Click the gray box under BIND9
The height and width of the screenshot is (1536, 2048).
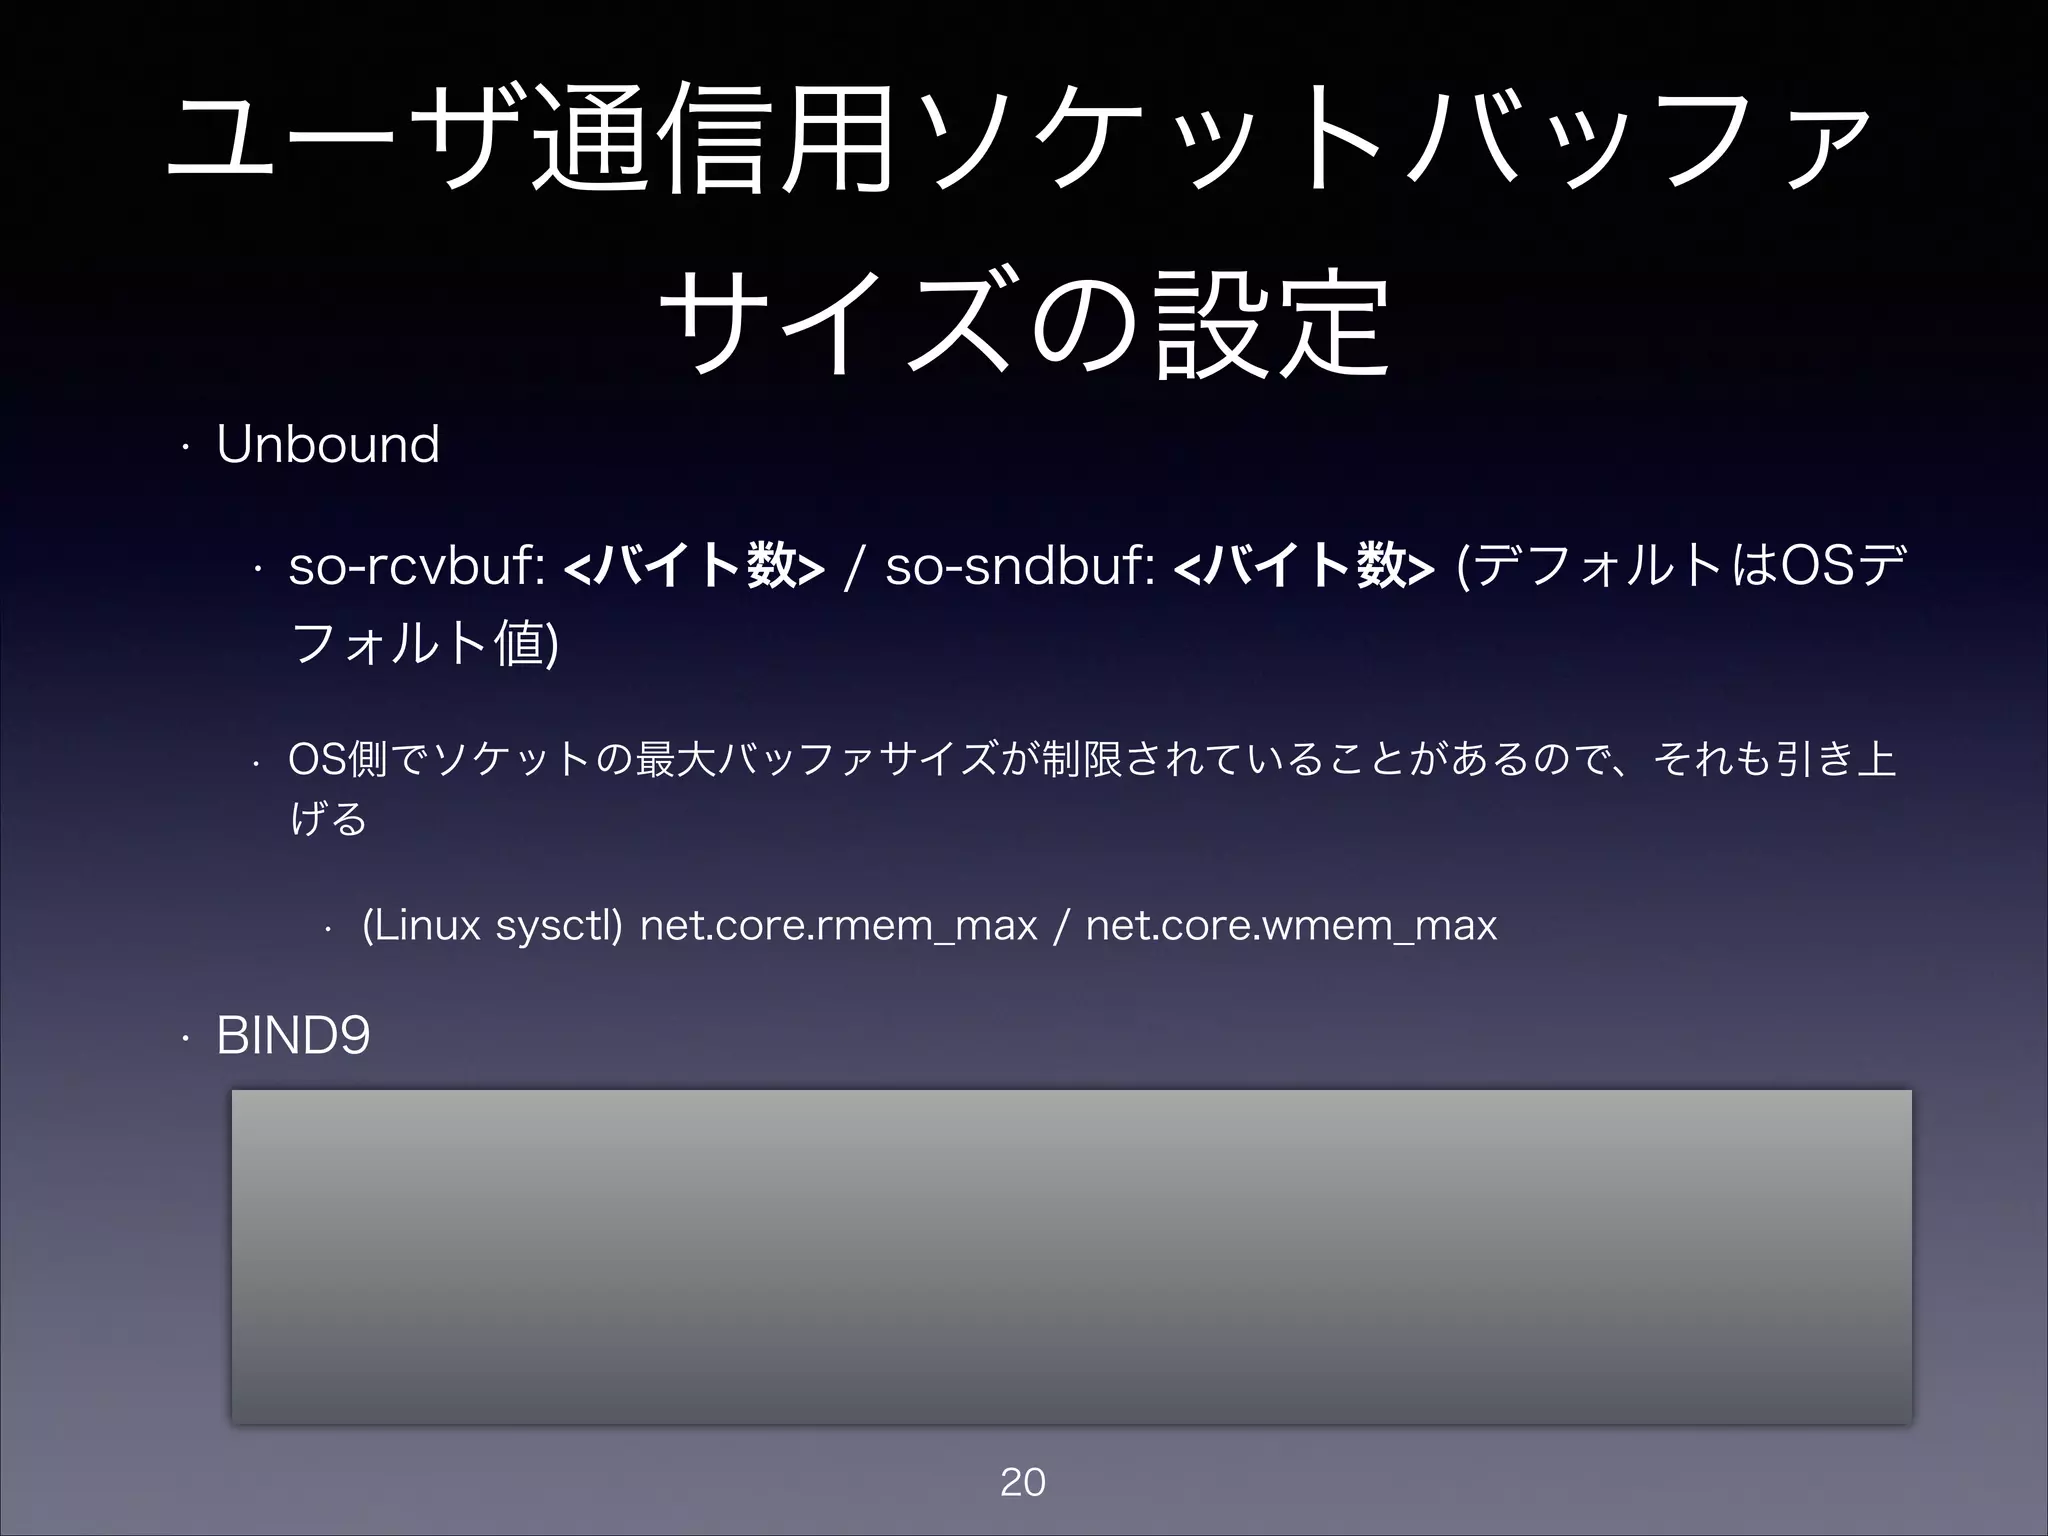tap(1071, 1256)
